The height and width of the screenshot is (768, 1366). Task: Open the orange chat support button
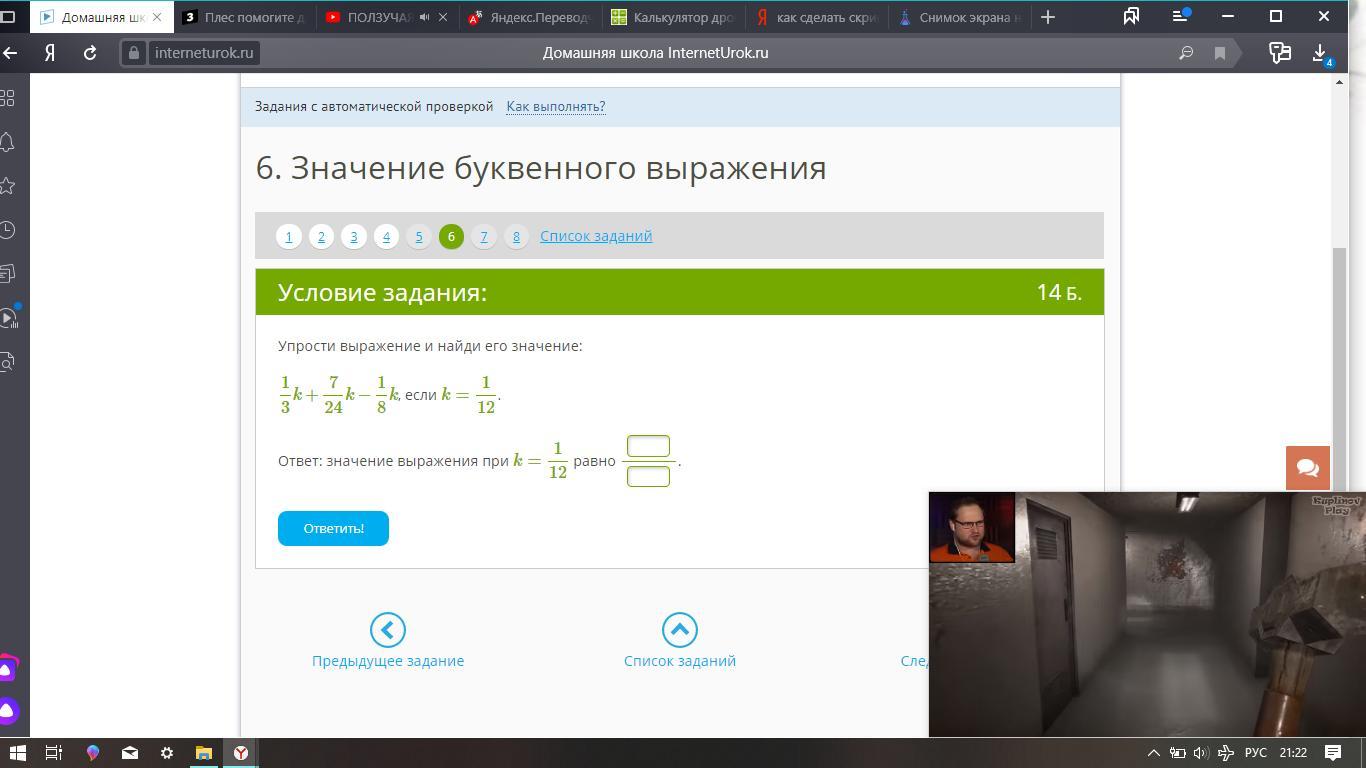click(x=1308, y=468)
